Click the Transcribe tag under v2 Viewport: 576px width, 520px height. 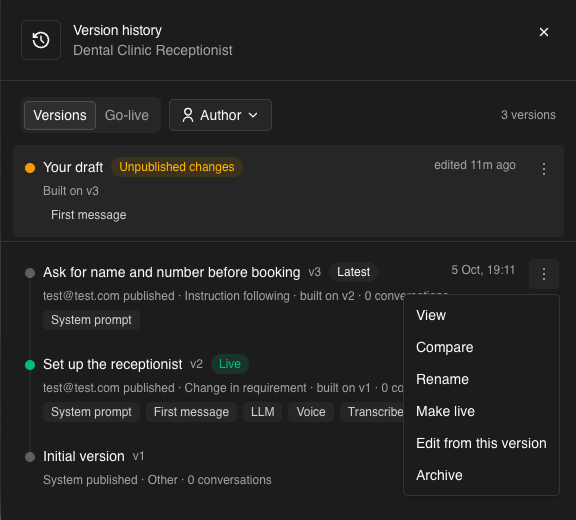tap(372, 412)
